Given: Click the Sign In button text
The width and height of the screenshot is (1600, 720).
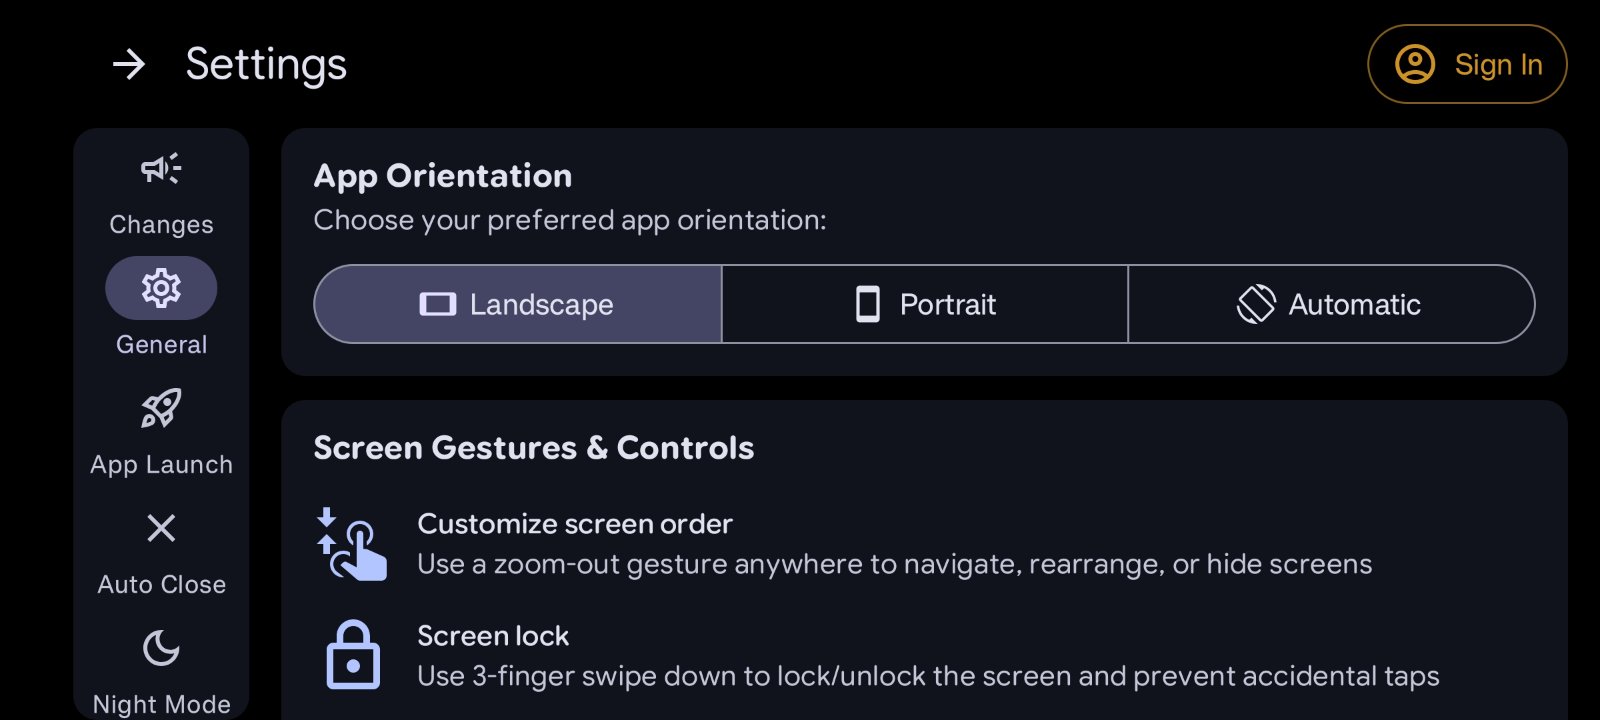Looking at the screenshot, I should click(1498, 65).
